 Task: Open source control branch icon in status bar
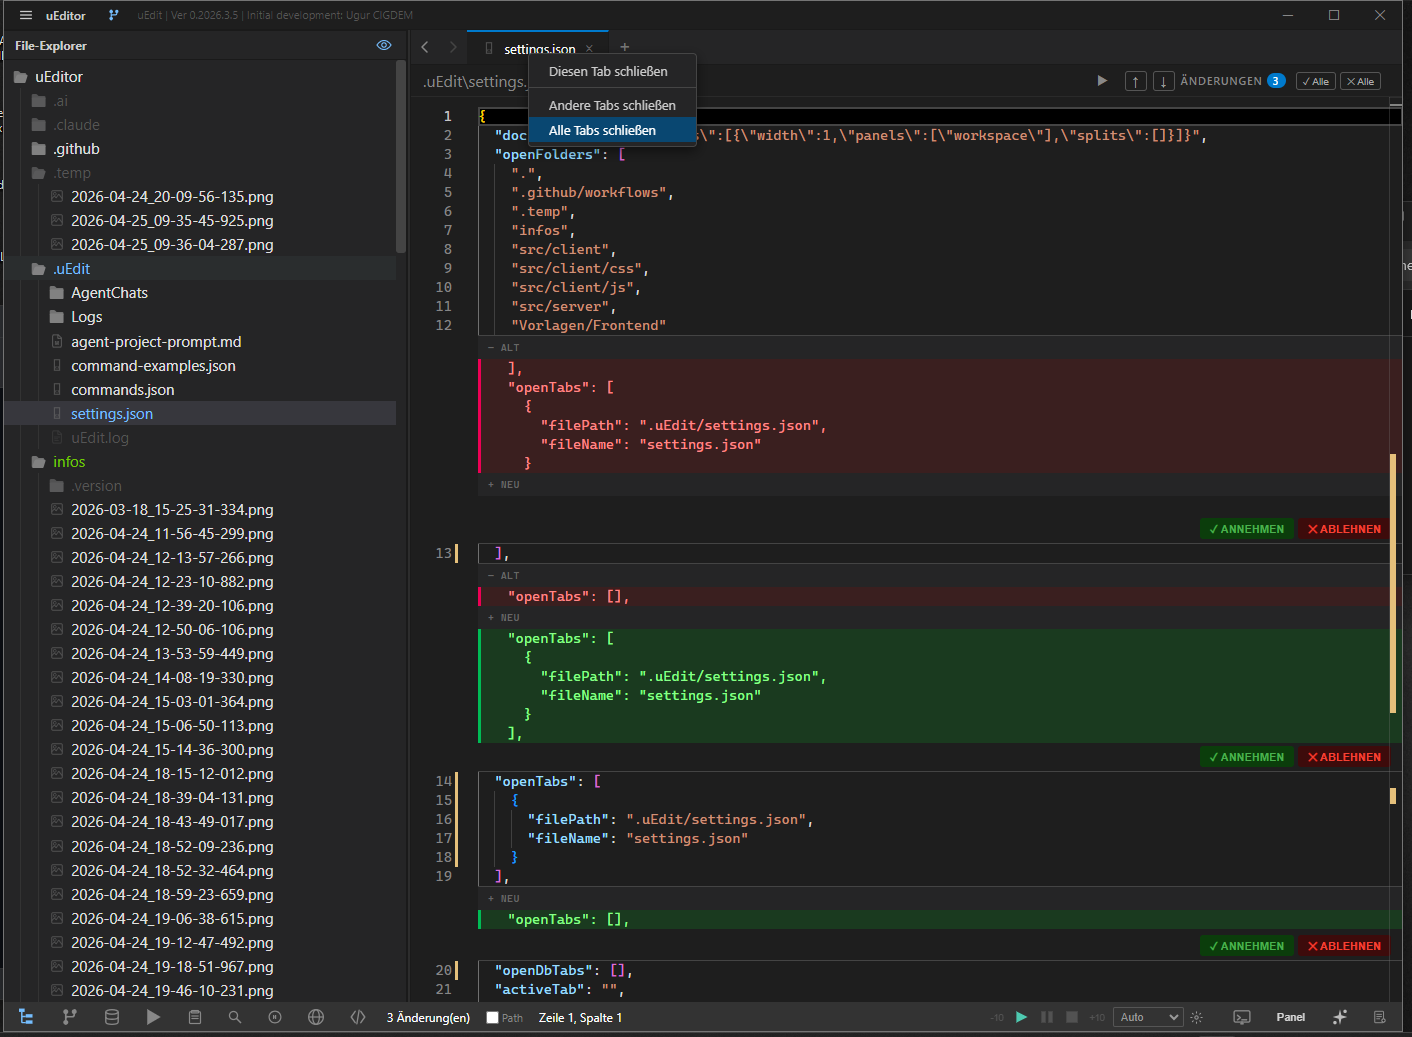coord(69,1017)
